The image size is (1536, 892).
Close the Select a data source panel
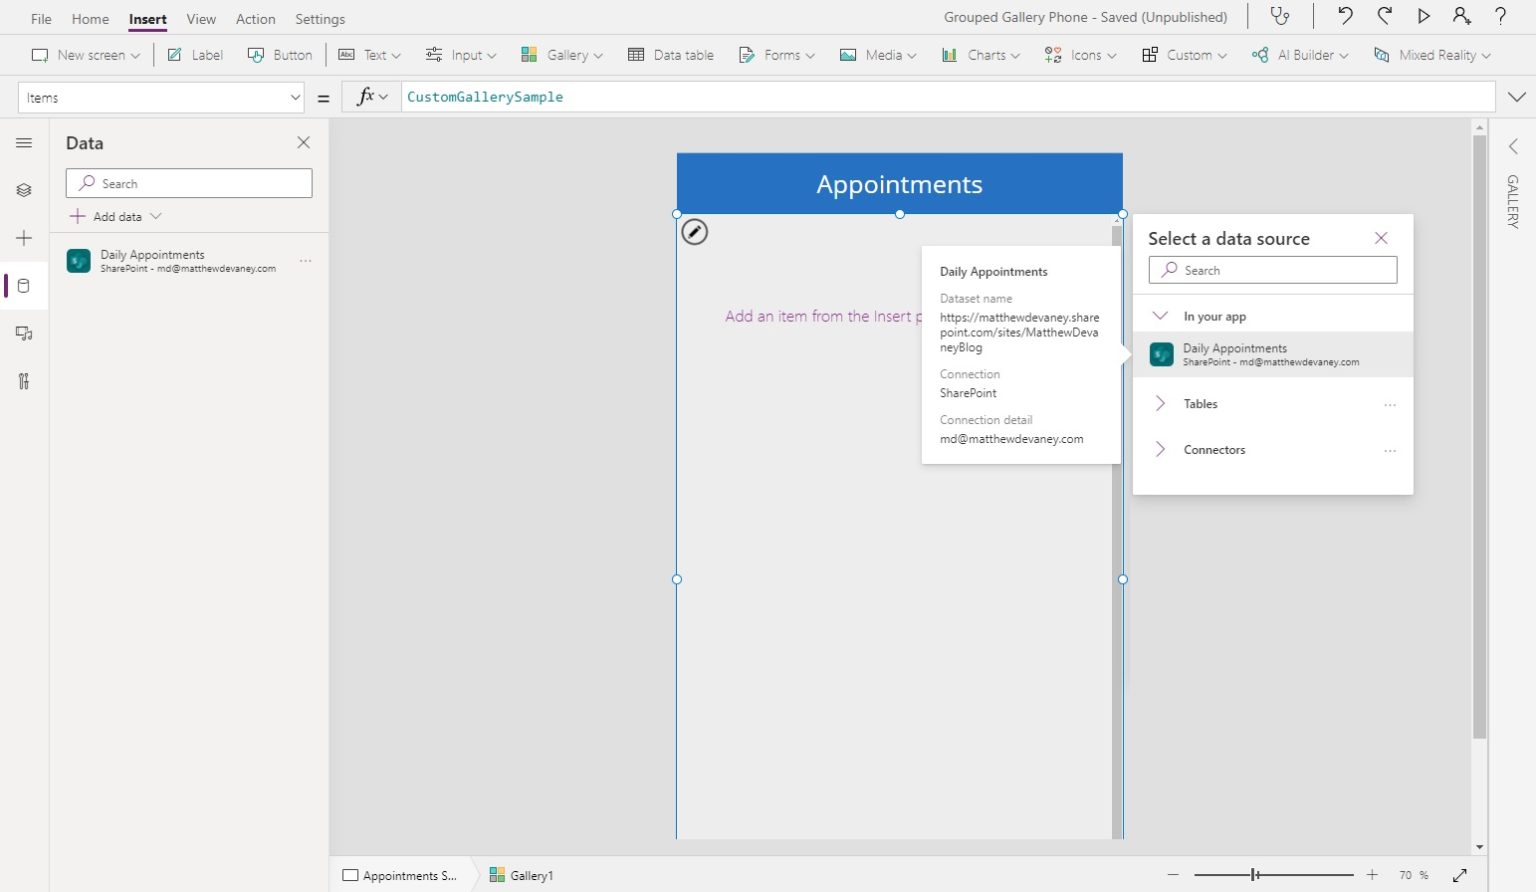1381,238
